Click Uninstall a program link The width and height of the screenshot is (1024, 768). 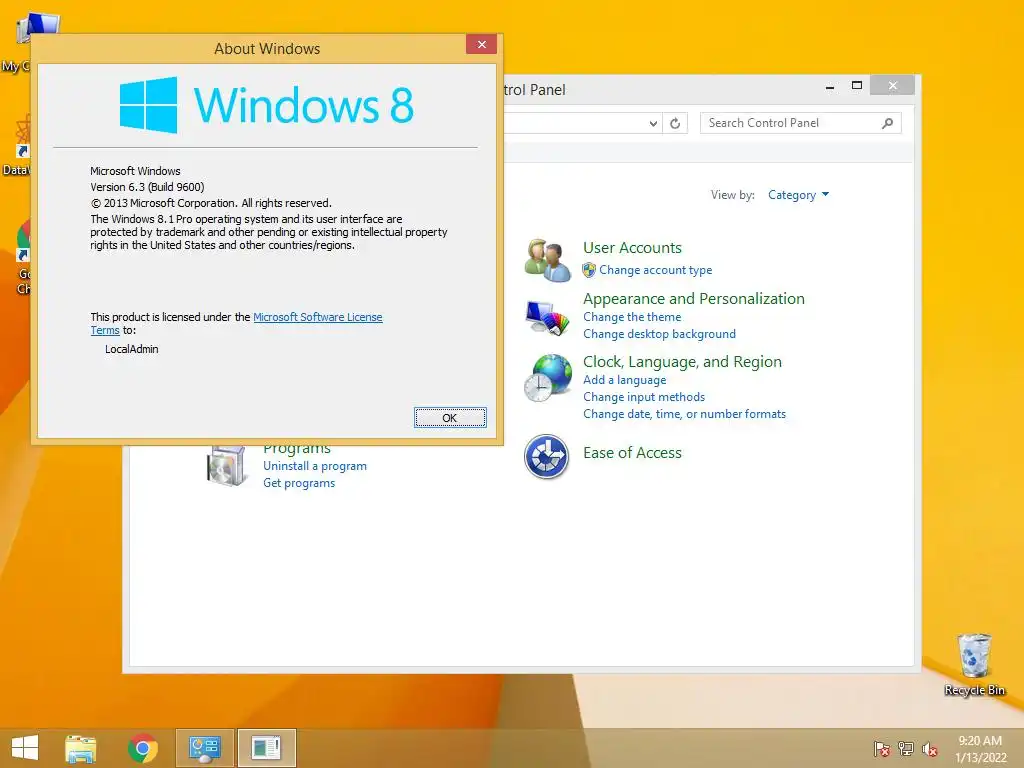point(315,466)
